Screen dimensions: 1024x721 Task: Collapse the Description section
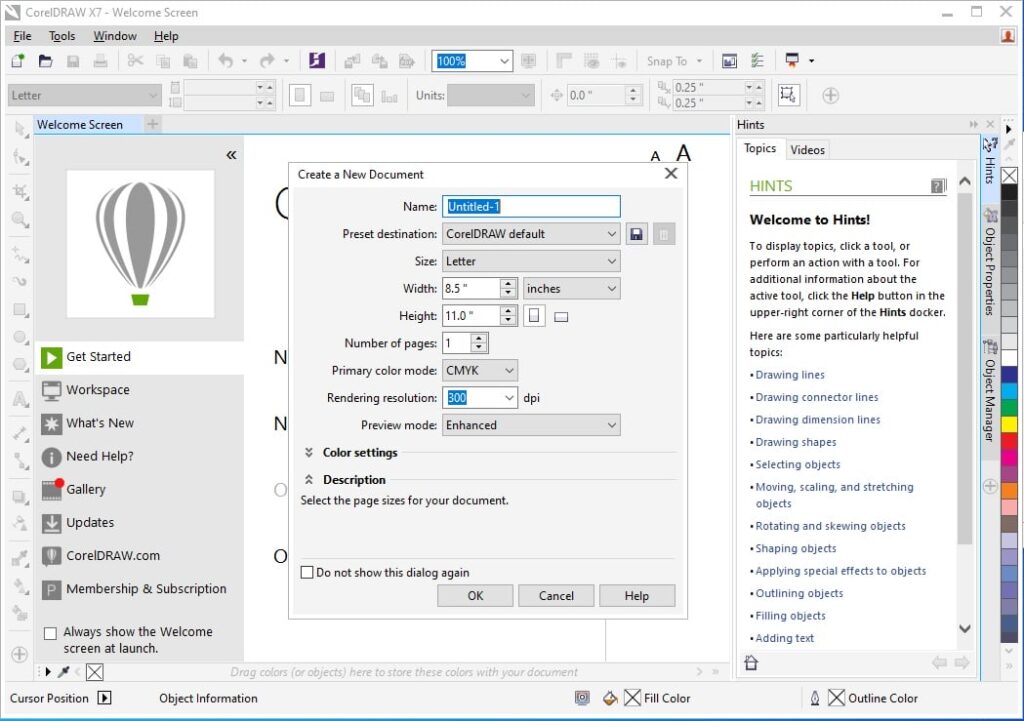coord(309,479)
